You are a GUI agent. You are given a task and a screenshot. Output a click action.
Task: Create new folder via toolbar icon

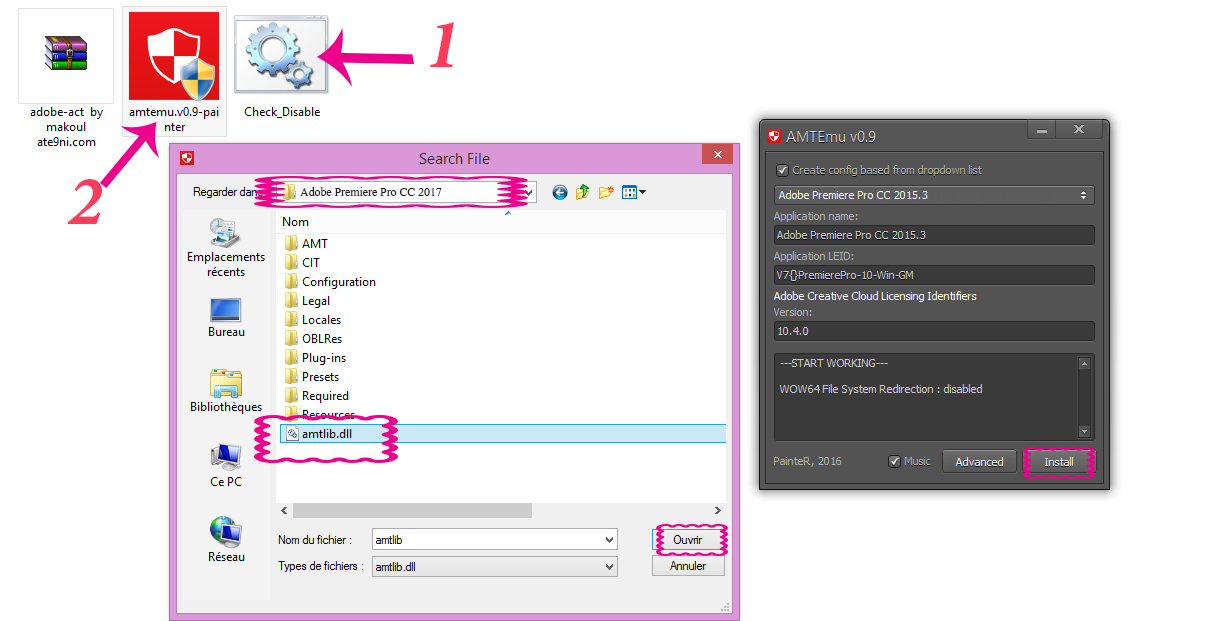606,192
